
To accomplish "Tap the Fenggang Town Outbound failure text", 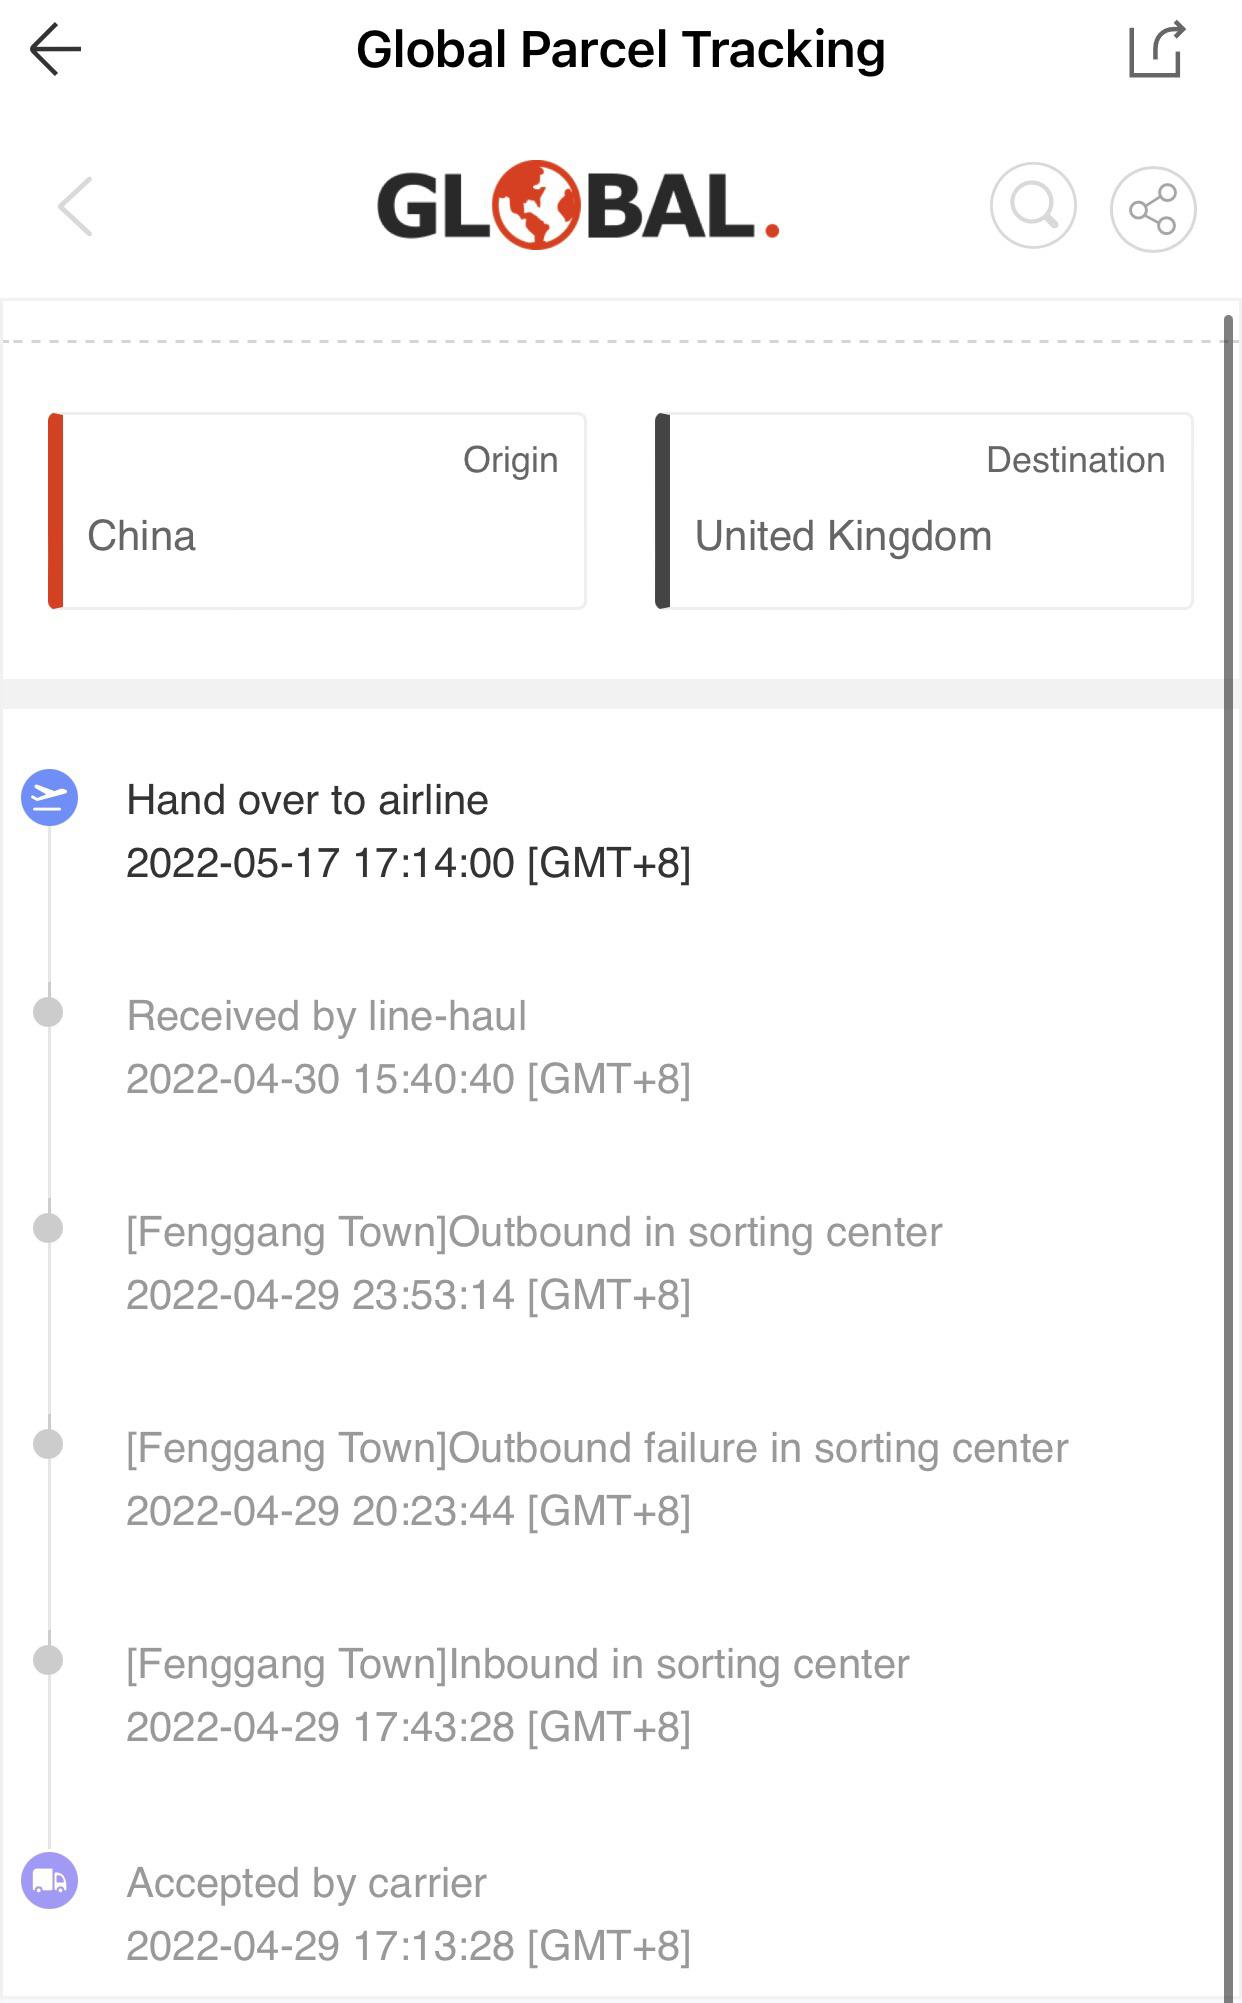I will tap(597, 1448).
